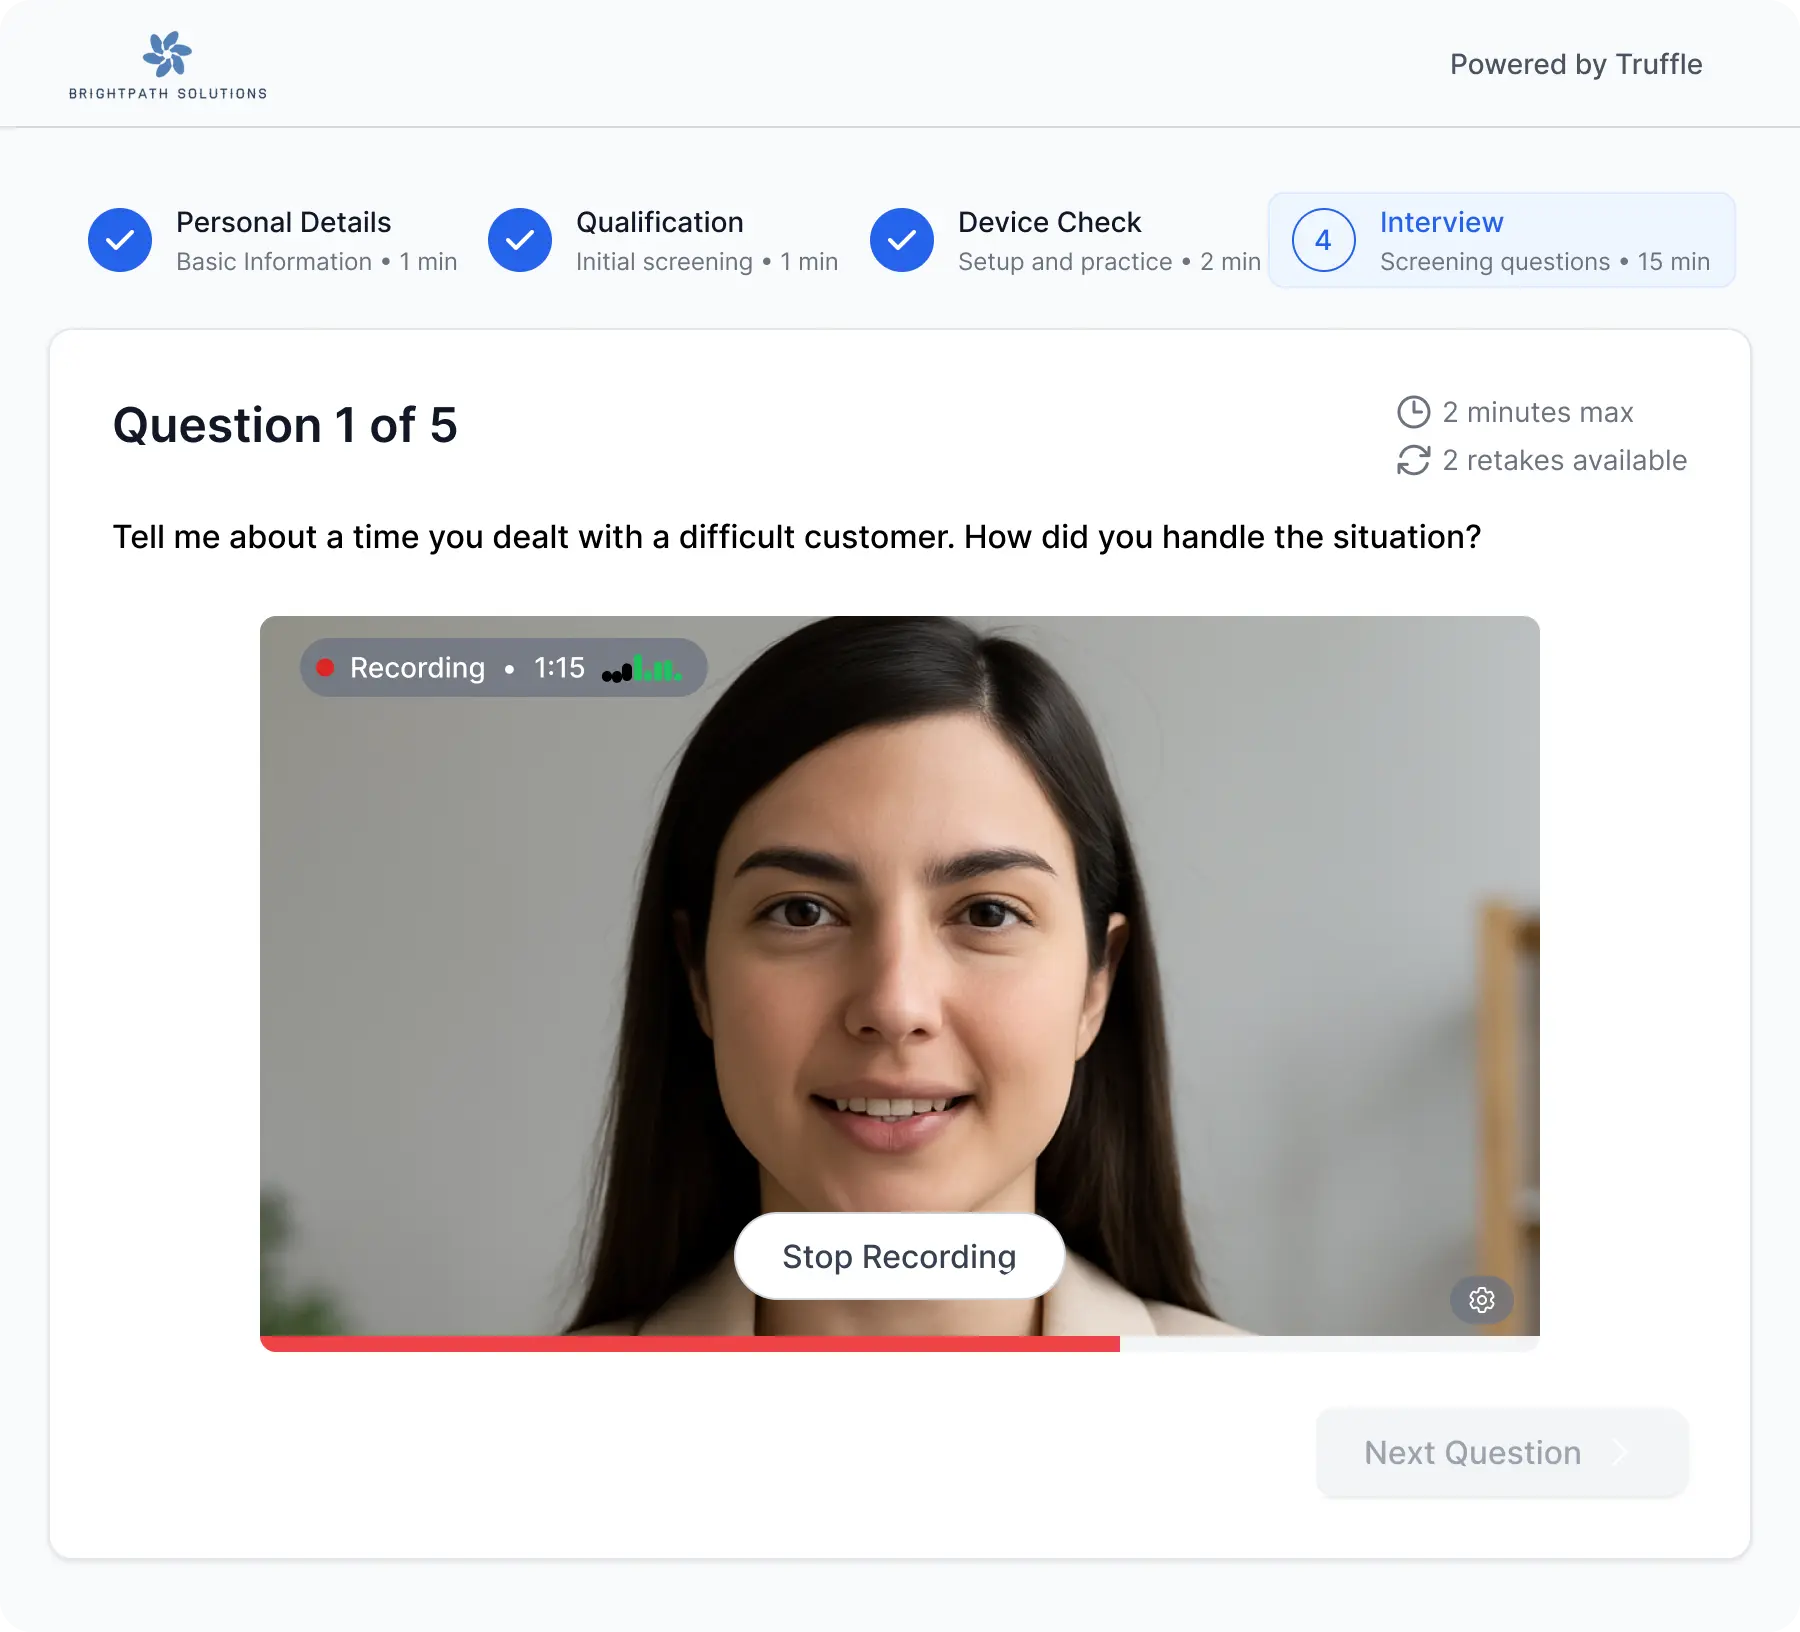Select the Qualification step label
Screen dimensions: 1800x1632
pyautogui.click(x=660, y=222)
